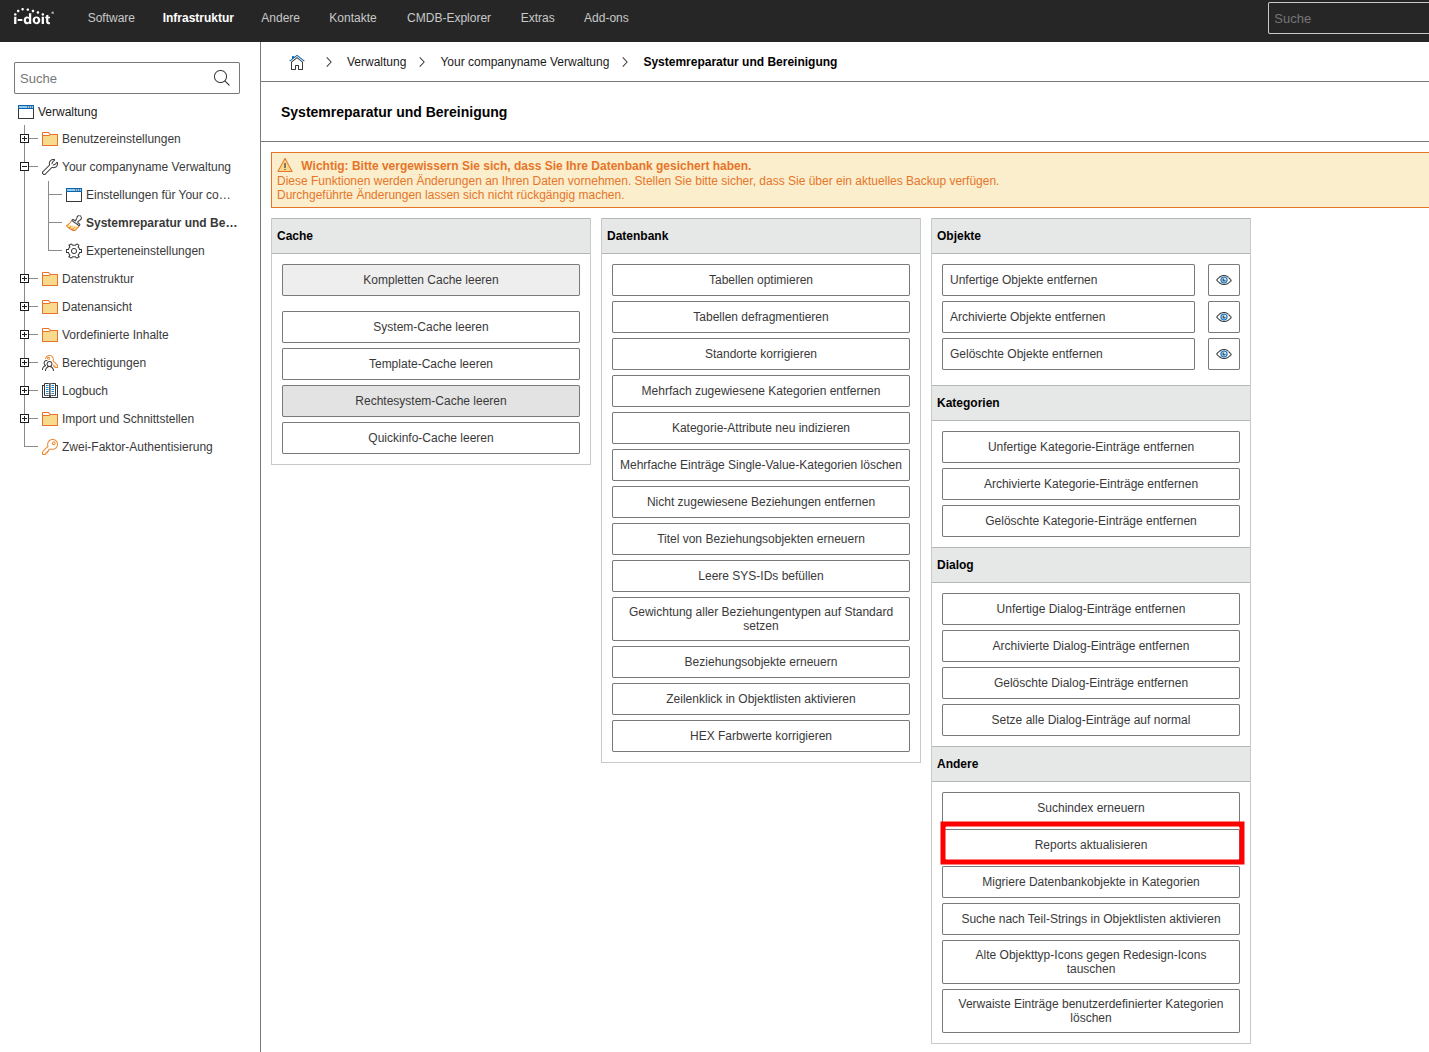The height and width of the screenshot is (1052, 1429).
Task: Open the Add-ons menu
Action: tap(606, 18)
